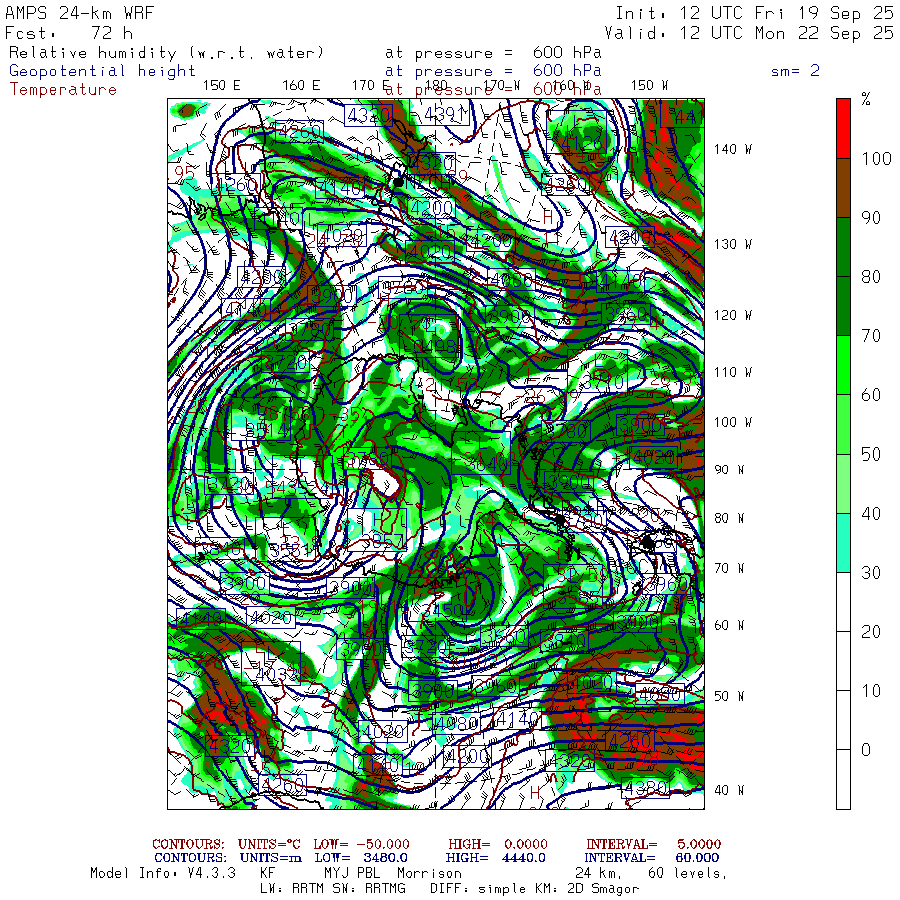
Task: Click the 'LOW= -50.000' temperature footer value
Action: coord(362,844)
